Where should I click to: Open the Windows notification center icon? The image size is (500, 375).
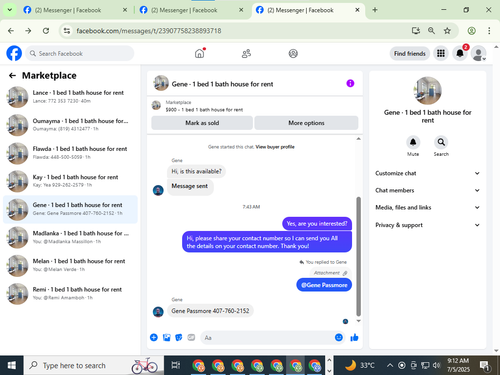click(x=484, y=366)
